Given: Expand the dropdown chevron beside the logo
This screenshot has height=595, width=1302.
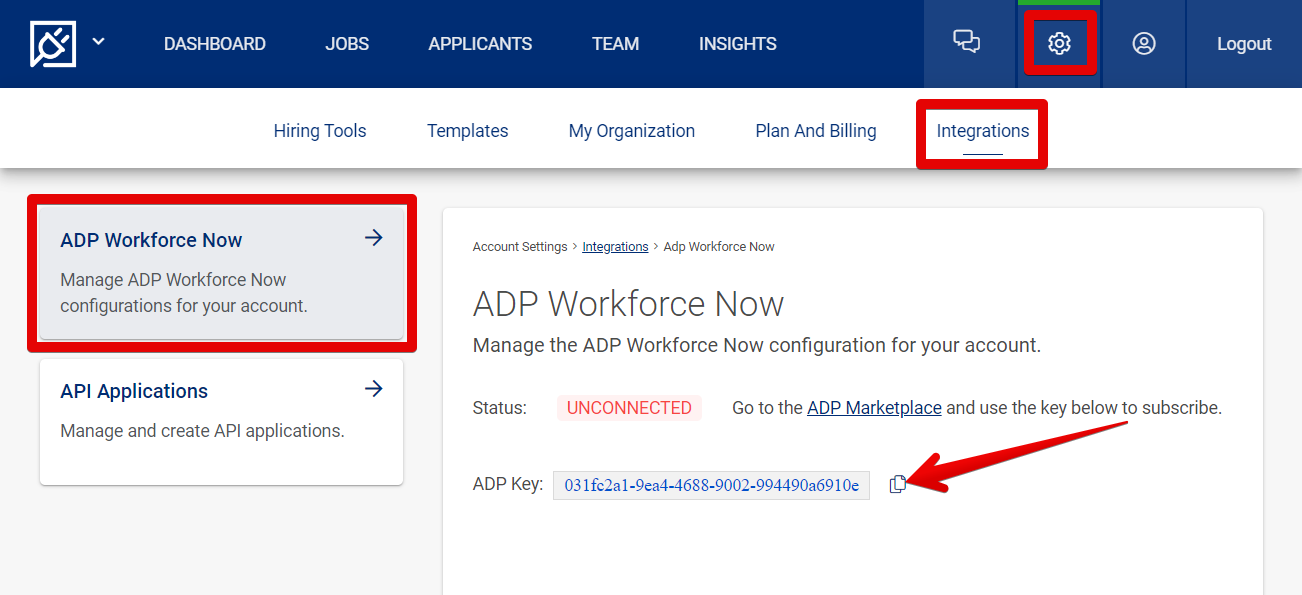Looking at the screenshot, I should tap(97, 43).
